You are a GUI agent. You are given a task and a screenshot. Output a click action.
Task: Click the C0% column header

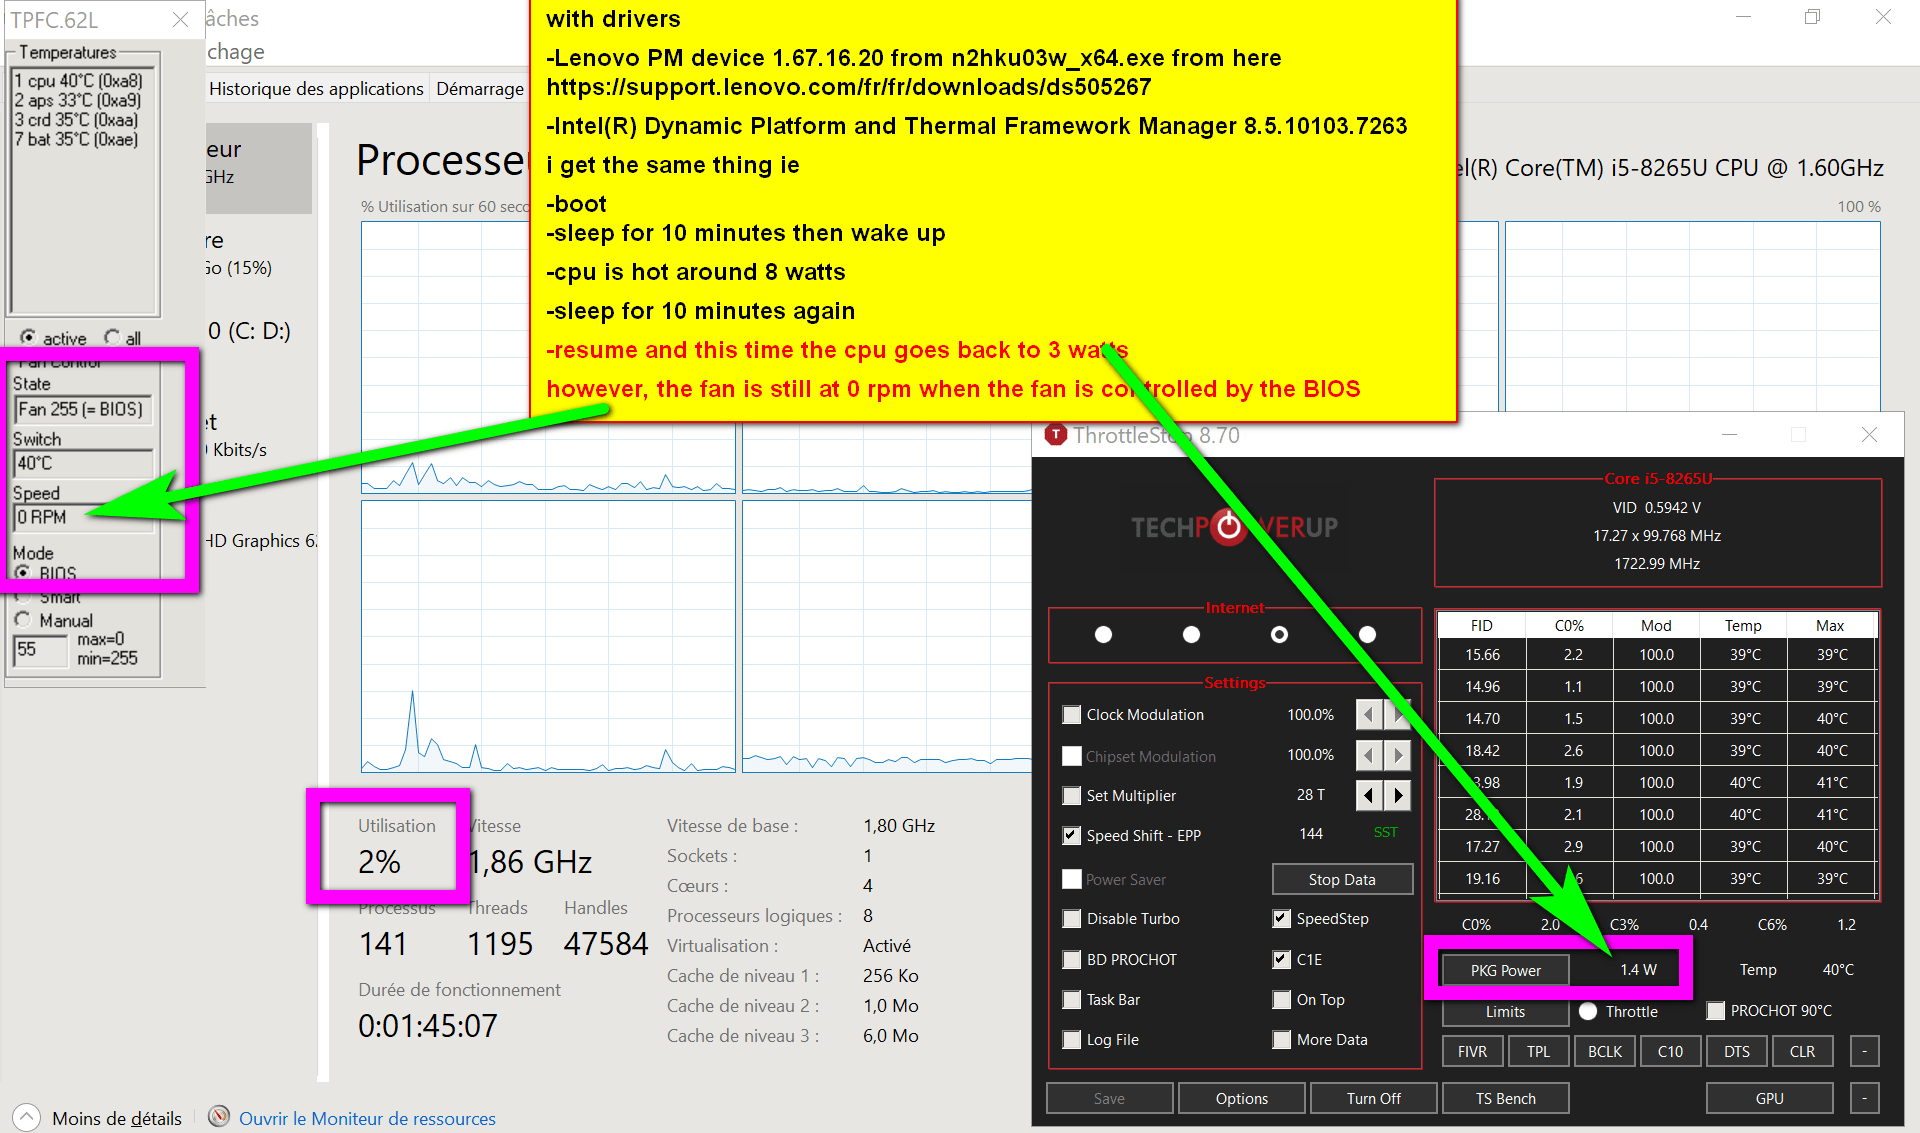coord(1569,625)
